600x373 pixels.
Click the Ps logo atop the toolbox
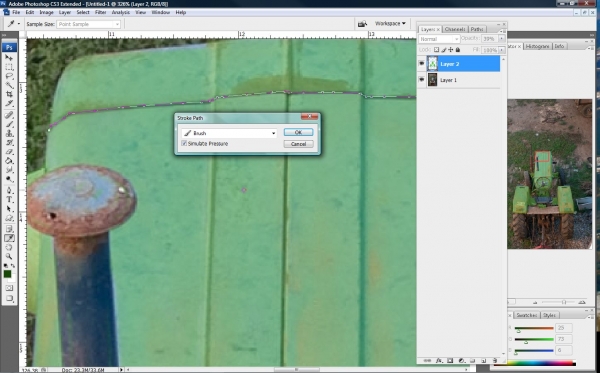pyautogui.click(x=9, y=47)
